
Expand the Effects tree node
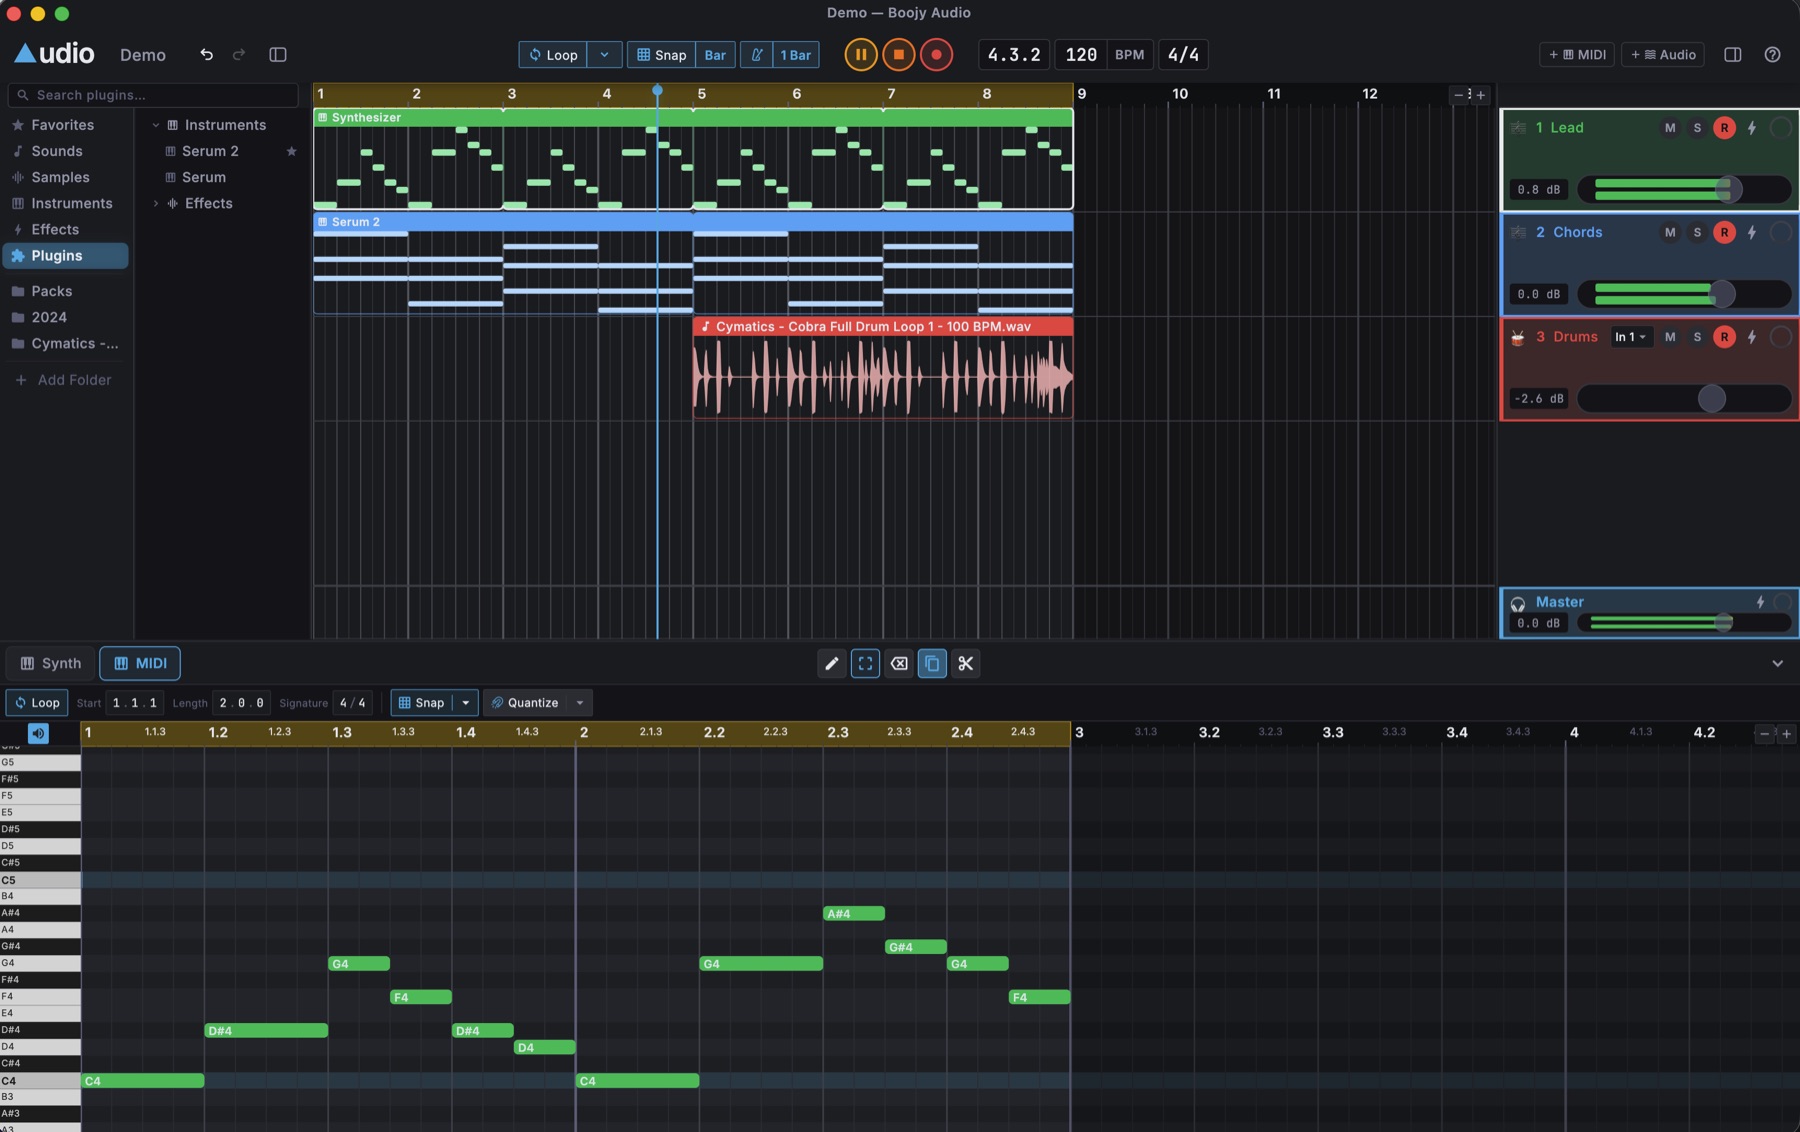pos(156,203)
